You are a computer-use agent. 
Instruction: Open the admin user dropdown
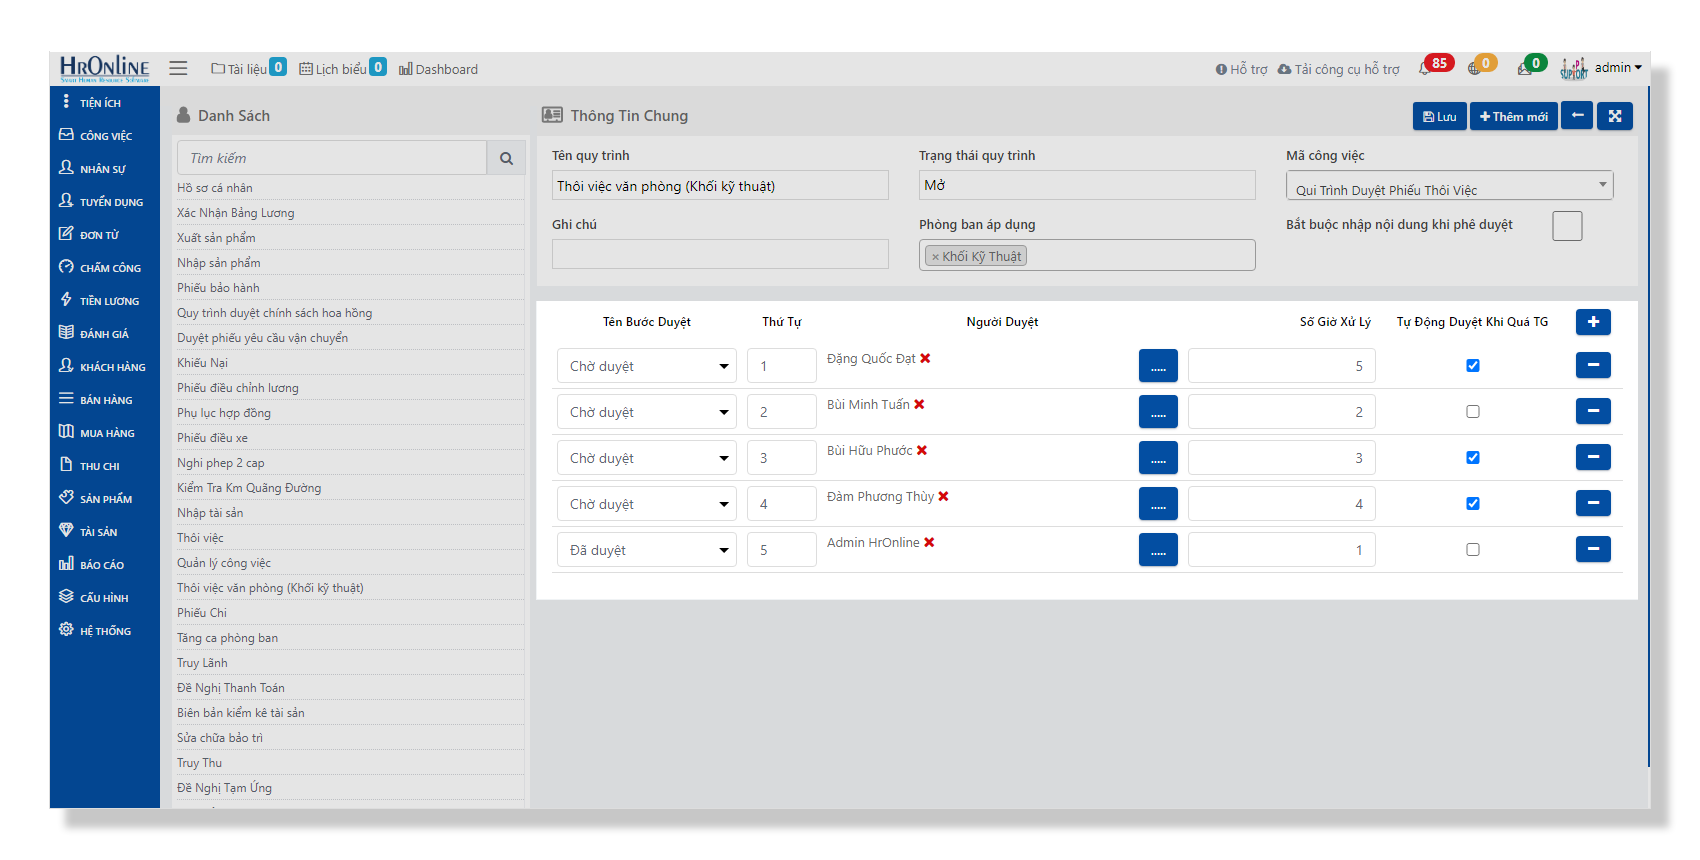pos(1617,68)
